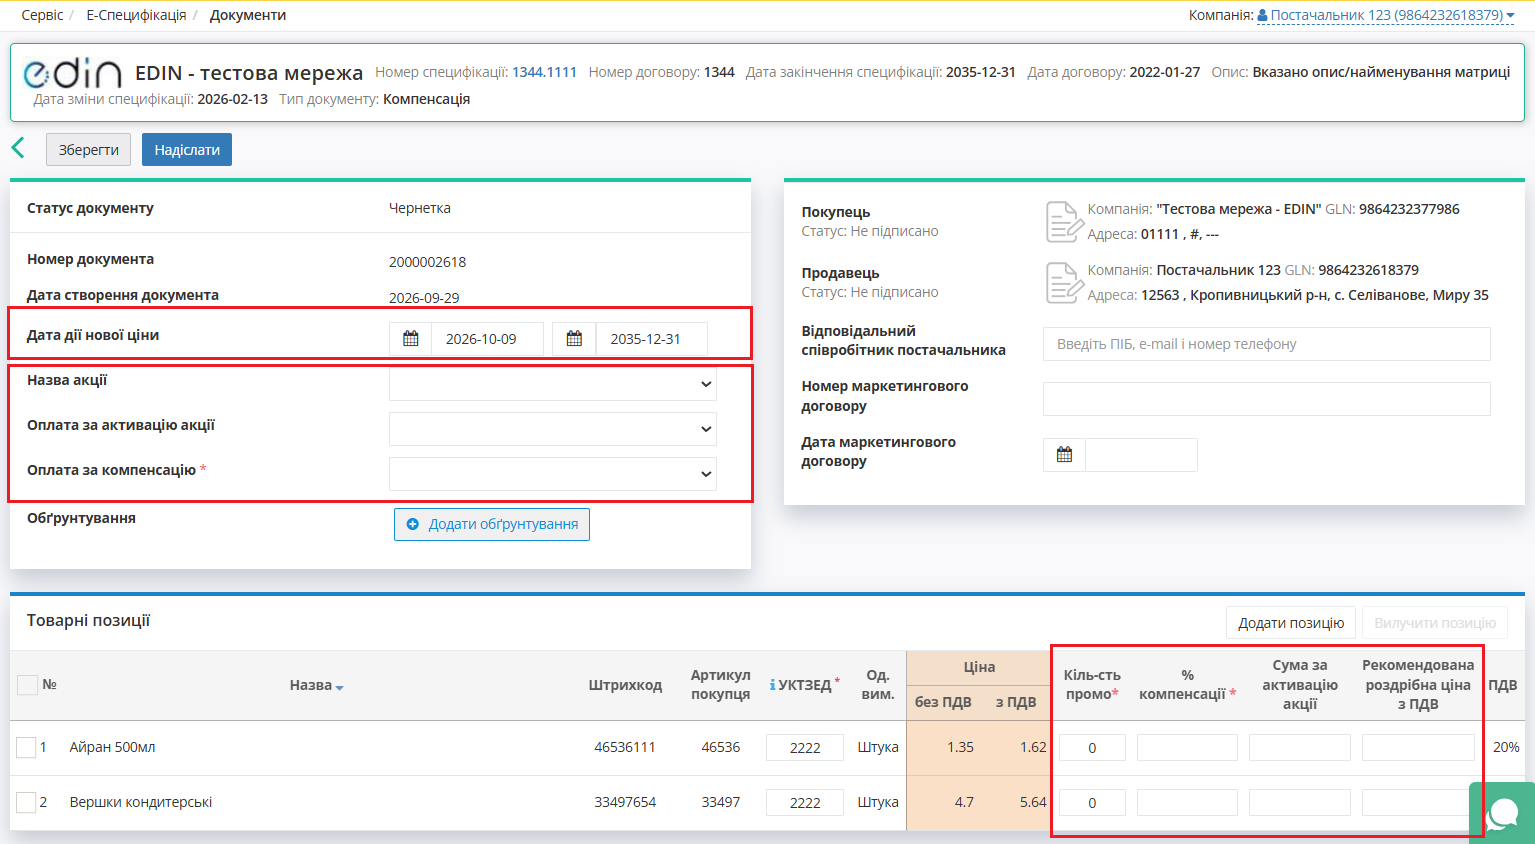The height and width of the screenshot is (844, 1535).
Task: Click the Документи breadcrumb
Action: click(248, 15)
